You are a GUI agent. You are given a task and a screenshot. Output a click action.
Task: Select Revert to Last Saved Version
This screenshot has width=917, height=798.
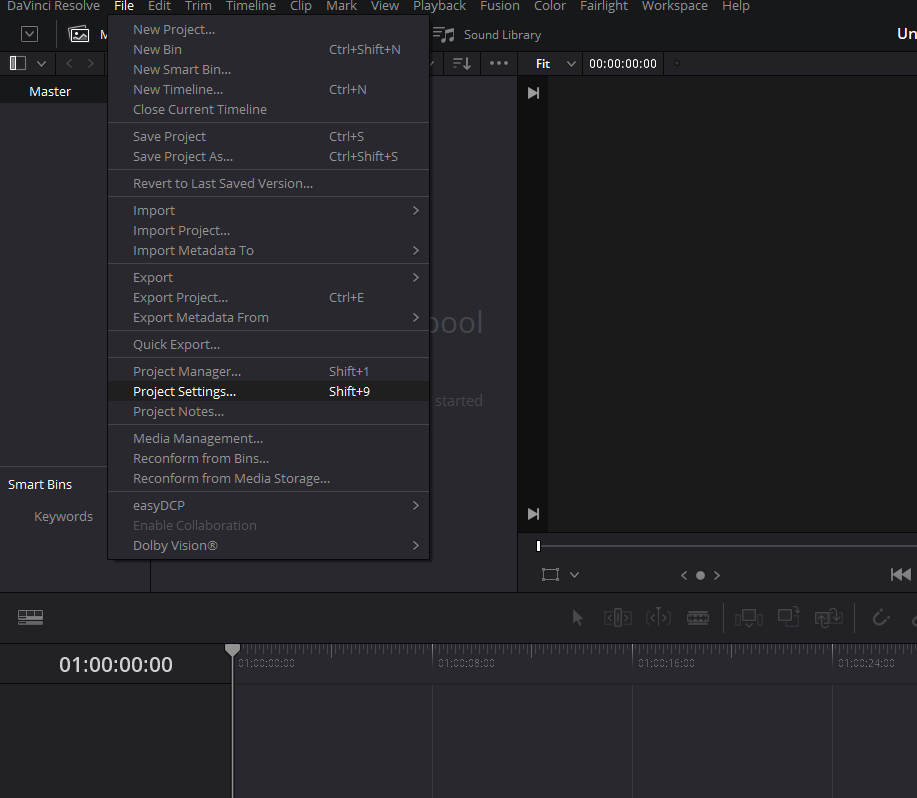click(268, 183)
